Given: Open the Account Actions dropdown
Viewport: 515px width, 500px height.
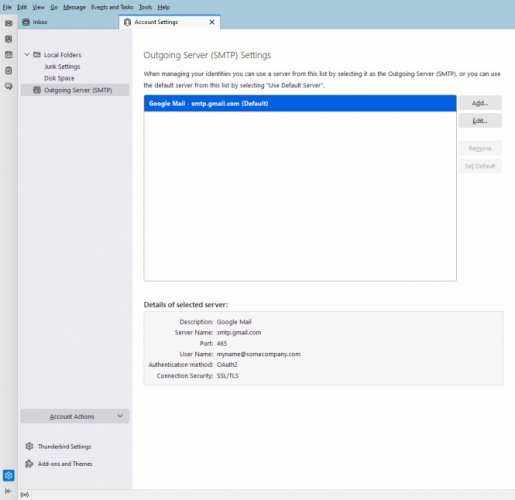Looking at the screenshot, I should 75,416.
